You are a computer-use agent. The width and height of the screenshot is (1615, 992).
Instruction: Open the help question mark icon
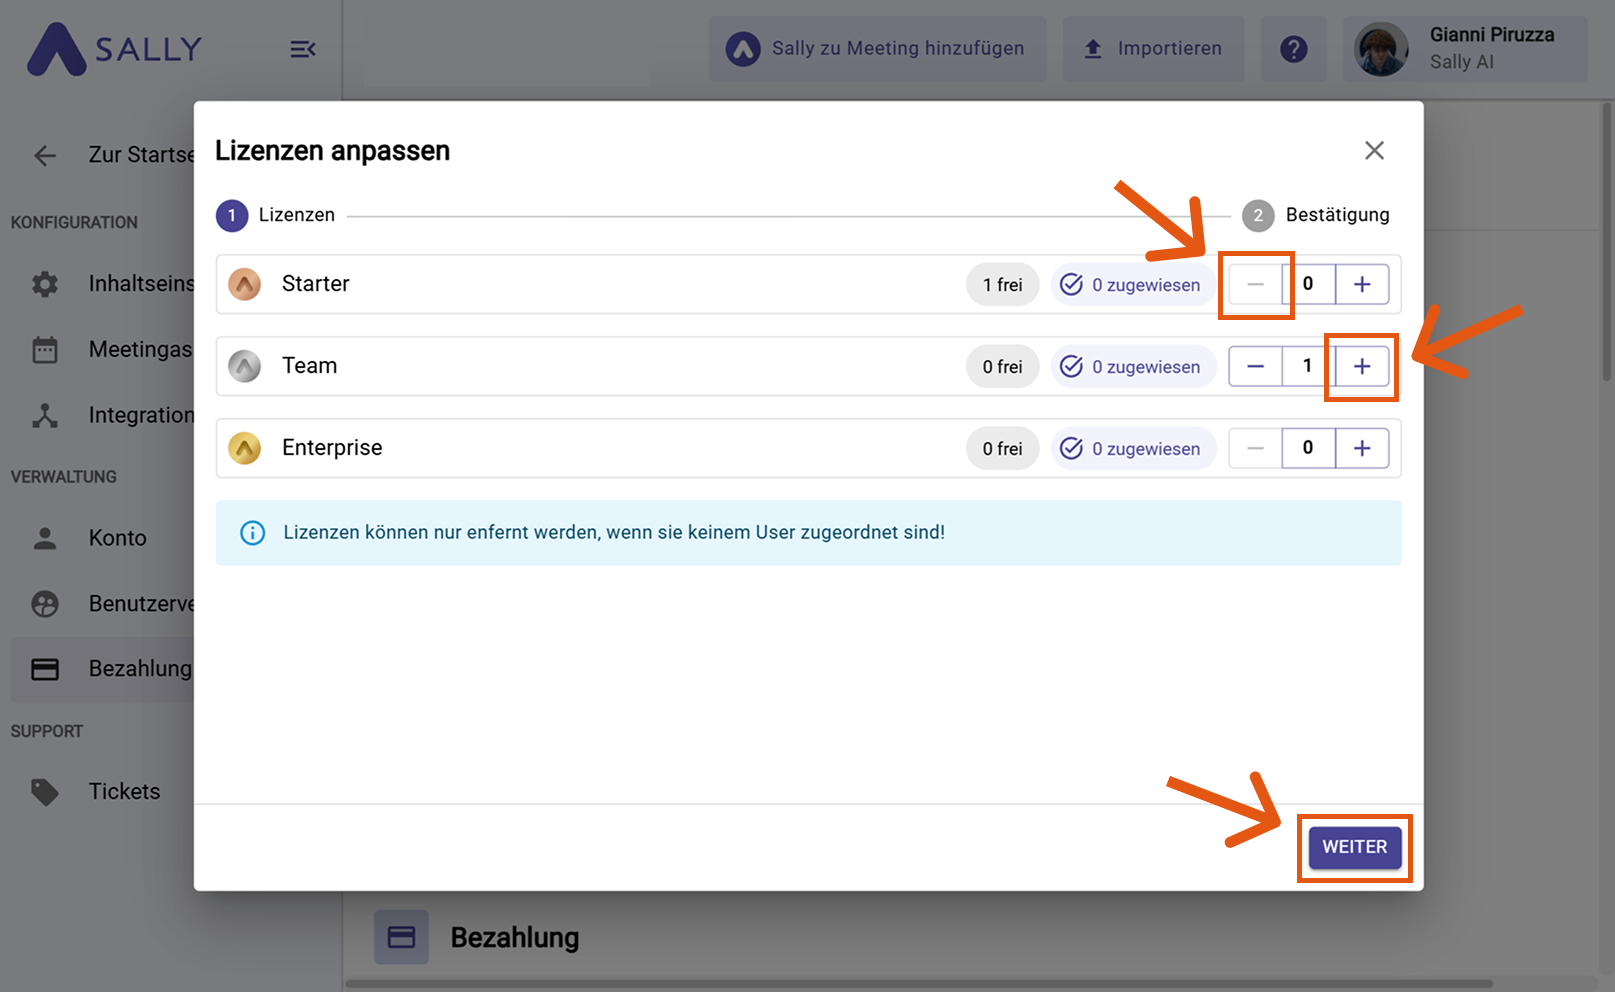(x=1293, y=49)
